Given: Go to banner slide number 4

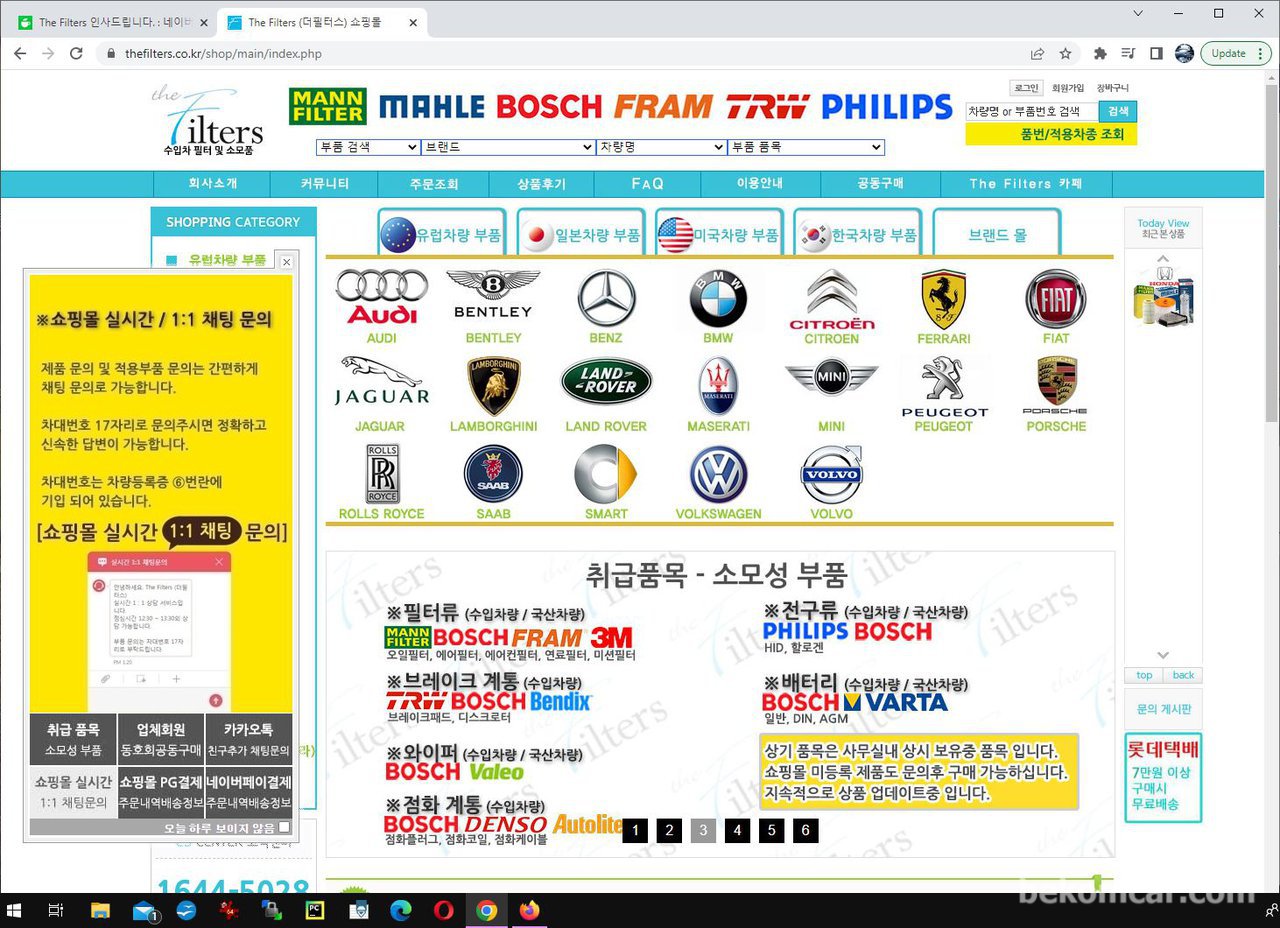Looking at the screenshot, I should tap(737, 830).
